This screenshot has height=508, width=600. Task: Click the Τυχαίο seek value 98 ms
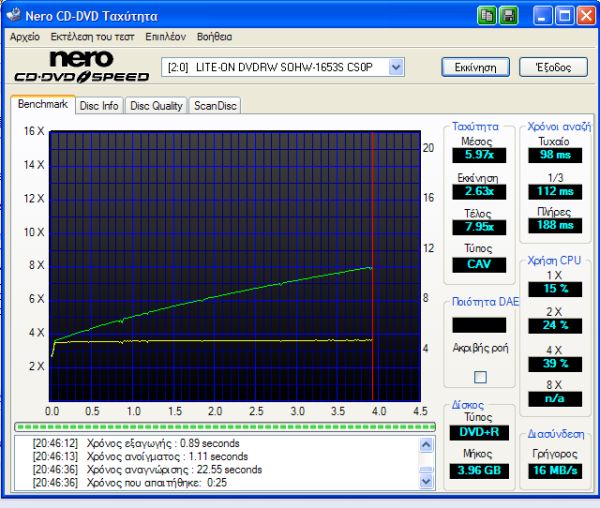point(555,155)
